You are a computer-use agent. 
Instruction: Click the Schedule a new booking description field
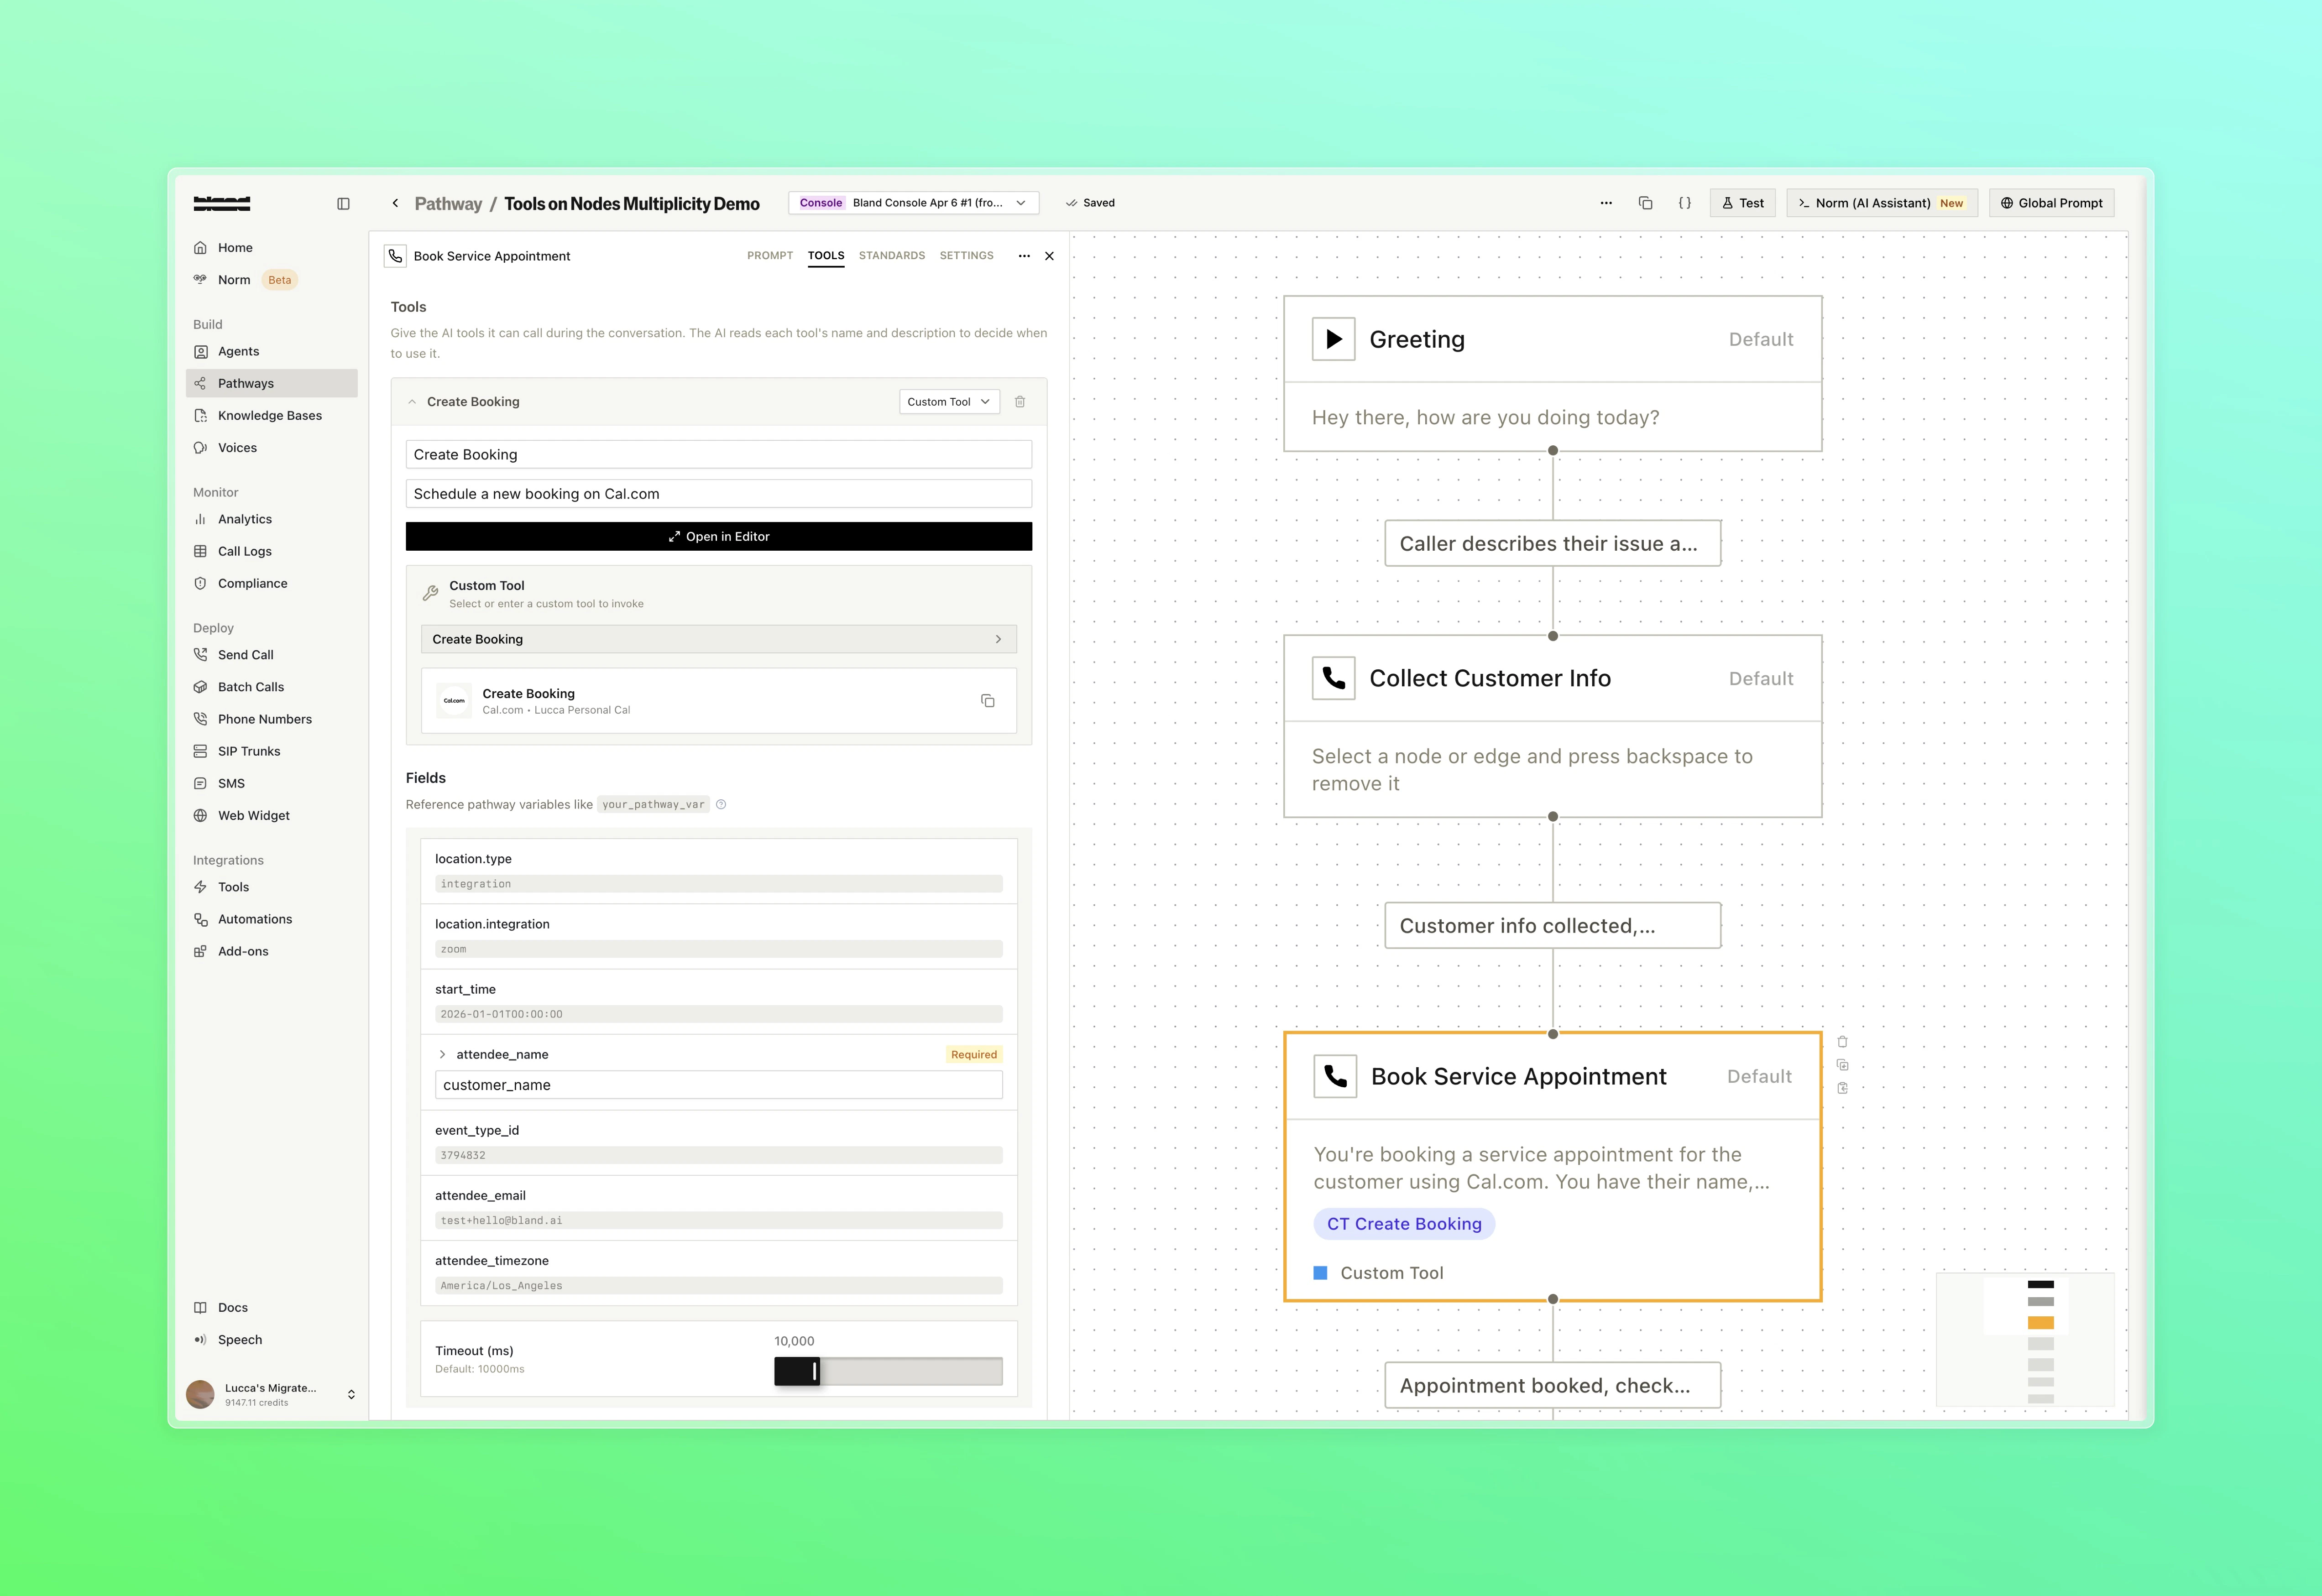pos(718,493)
